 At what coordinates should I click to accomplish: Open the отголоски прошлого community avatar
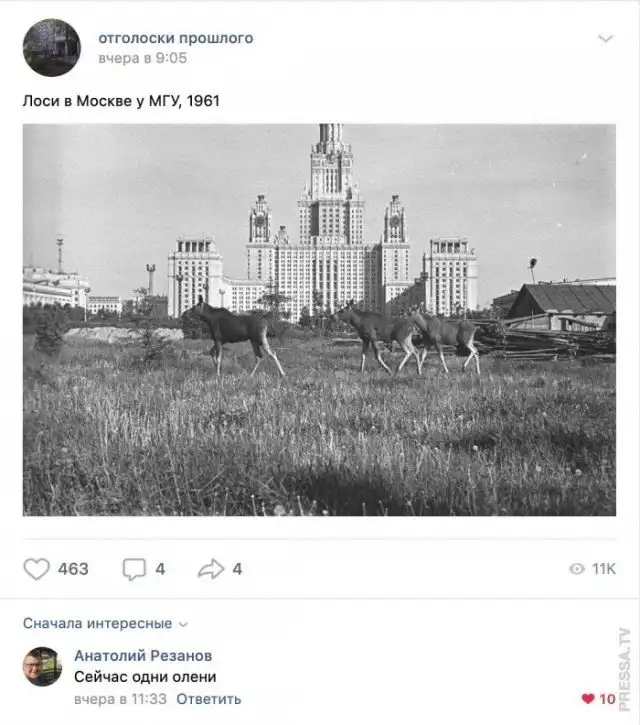coord(52,47)
